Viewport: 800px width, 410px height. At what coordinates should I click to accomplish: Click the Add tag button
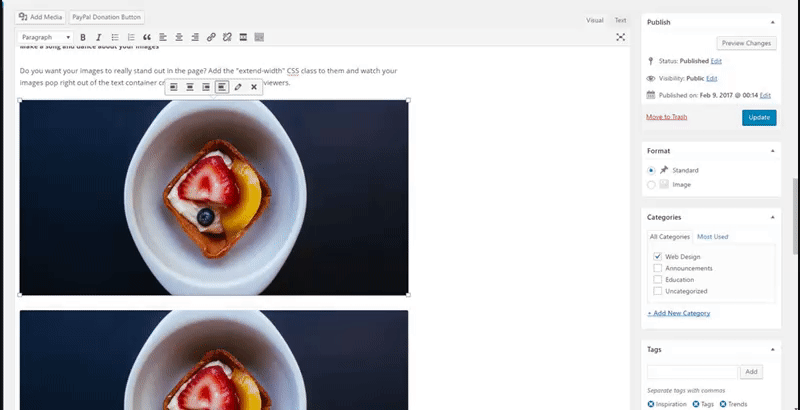(751, 372)
